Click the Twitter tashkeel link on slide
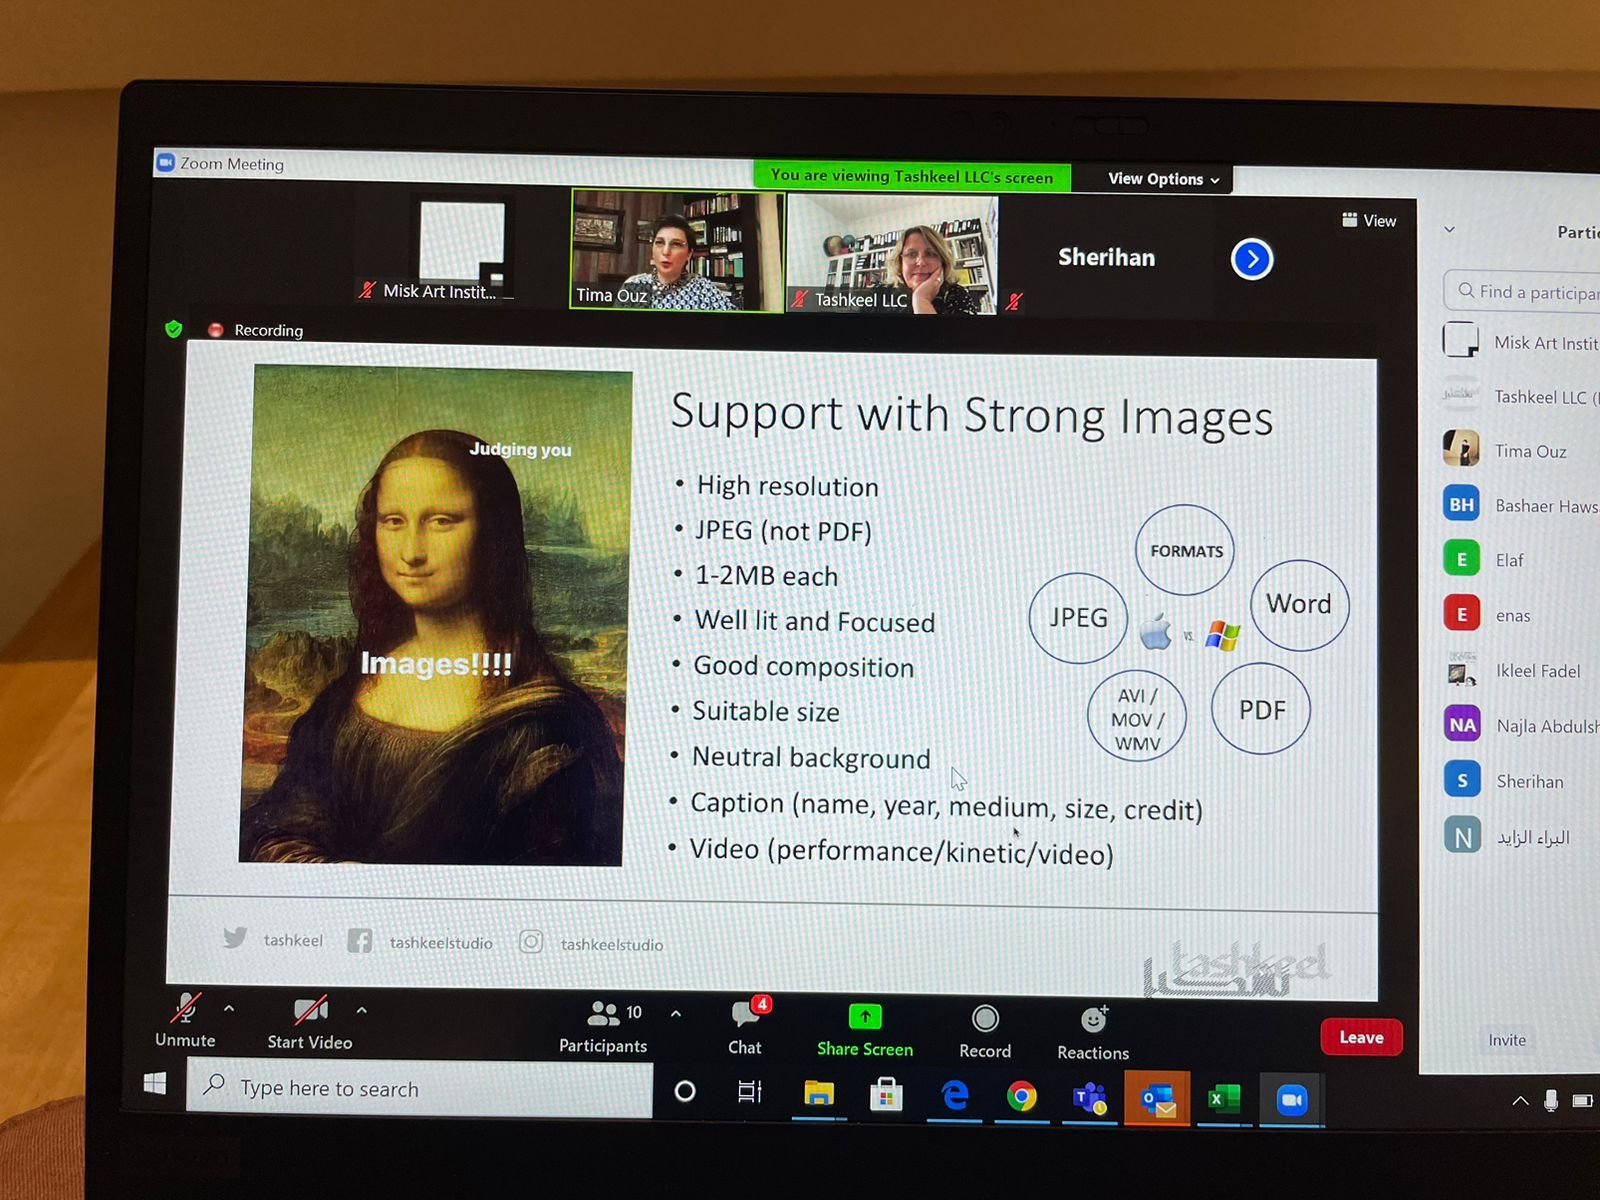 (x=273, y=939)
